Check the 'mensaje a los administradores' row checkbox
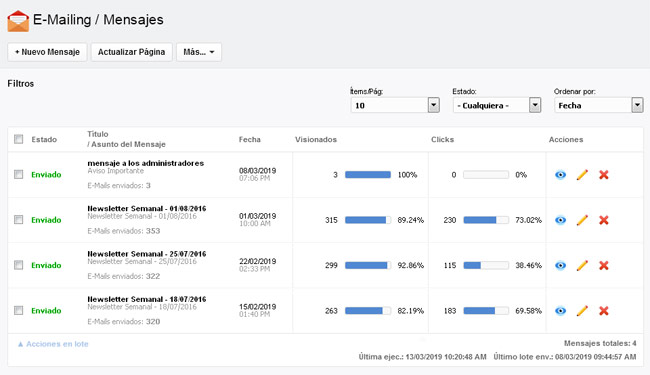This screenshot has height=375, width=650. point(19,174)
